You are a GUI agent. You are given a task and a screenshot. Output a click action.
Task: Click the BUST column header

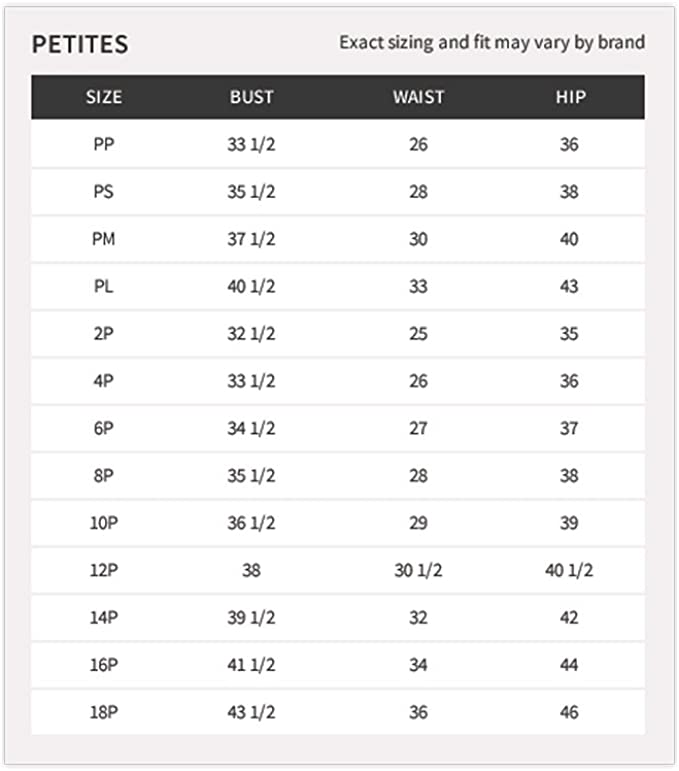point(251,98)
